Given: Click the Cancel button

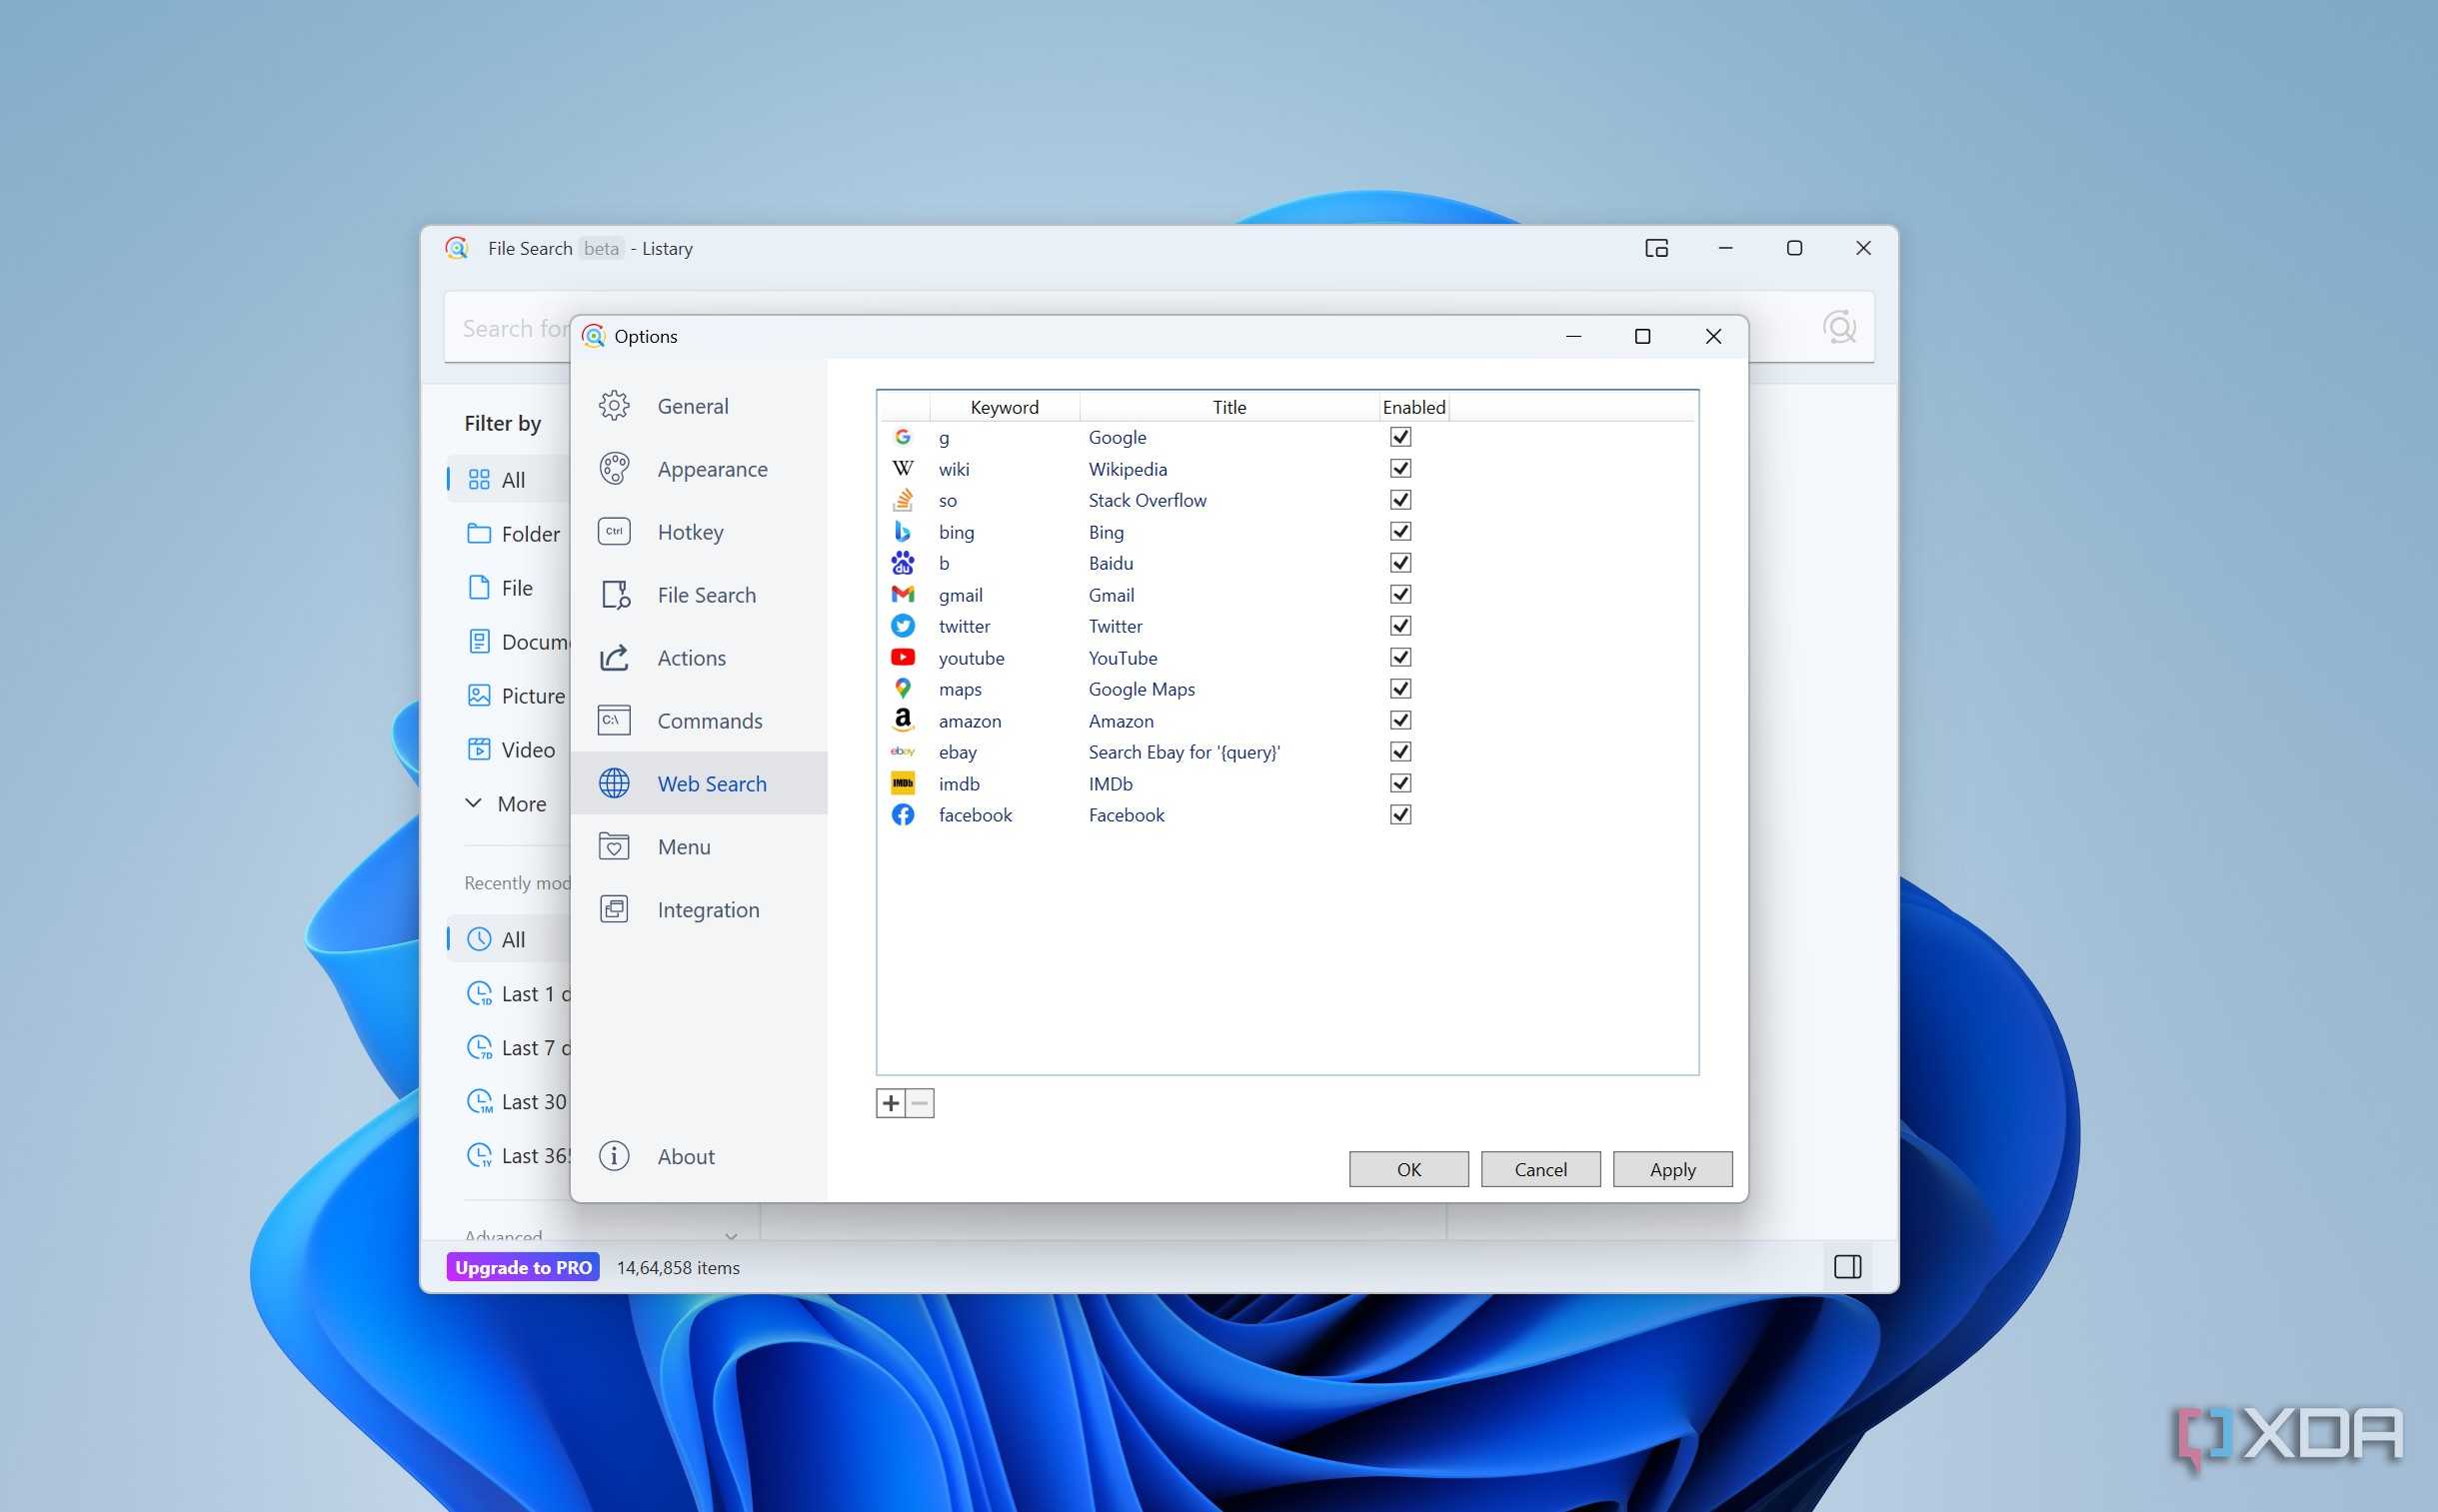Looking at the screenshot, I should tap(1540, 1169).
